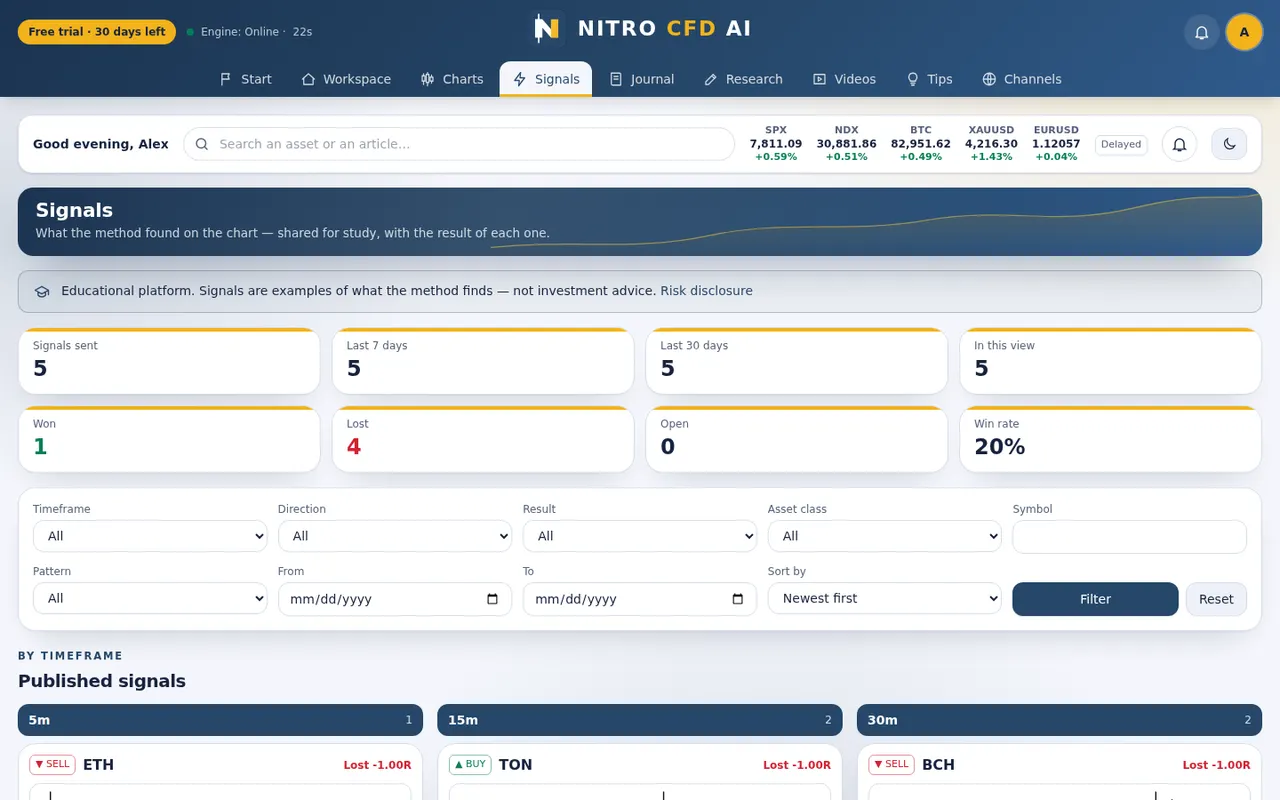Open the Risk disclosure link
Image resolution: width=1280 pixels, height=800 pixels.
706,291
